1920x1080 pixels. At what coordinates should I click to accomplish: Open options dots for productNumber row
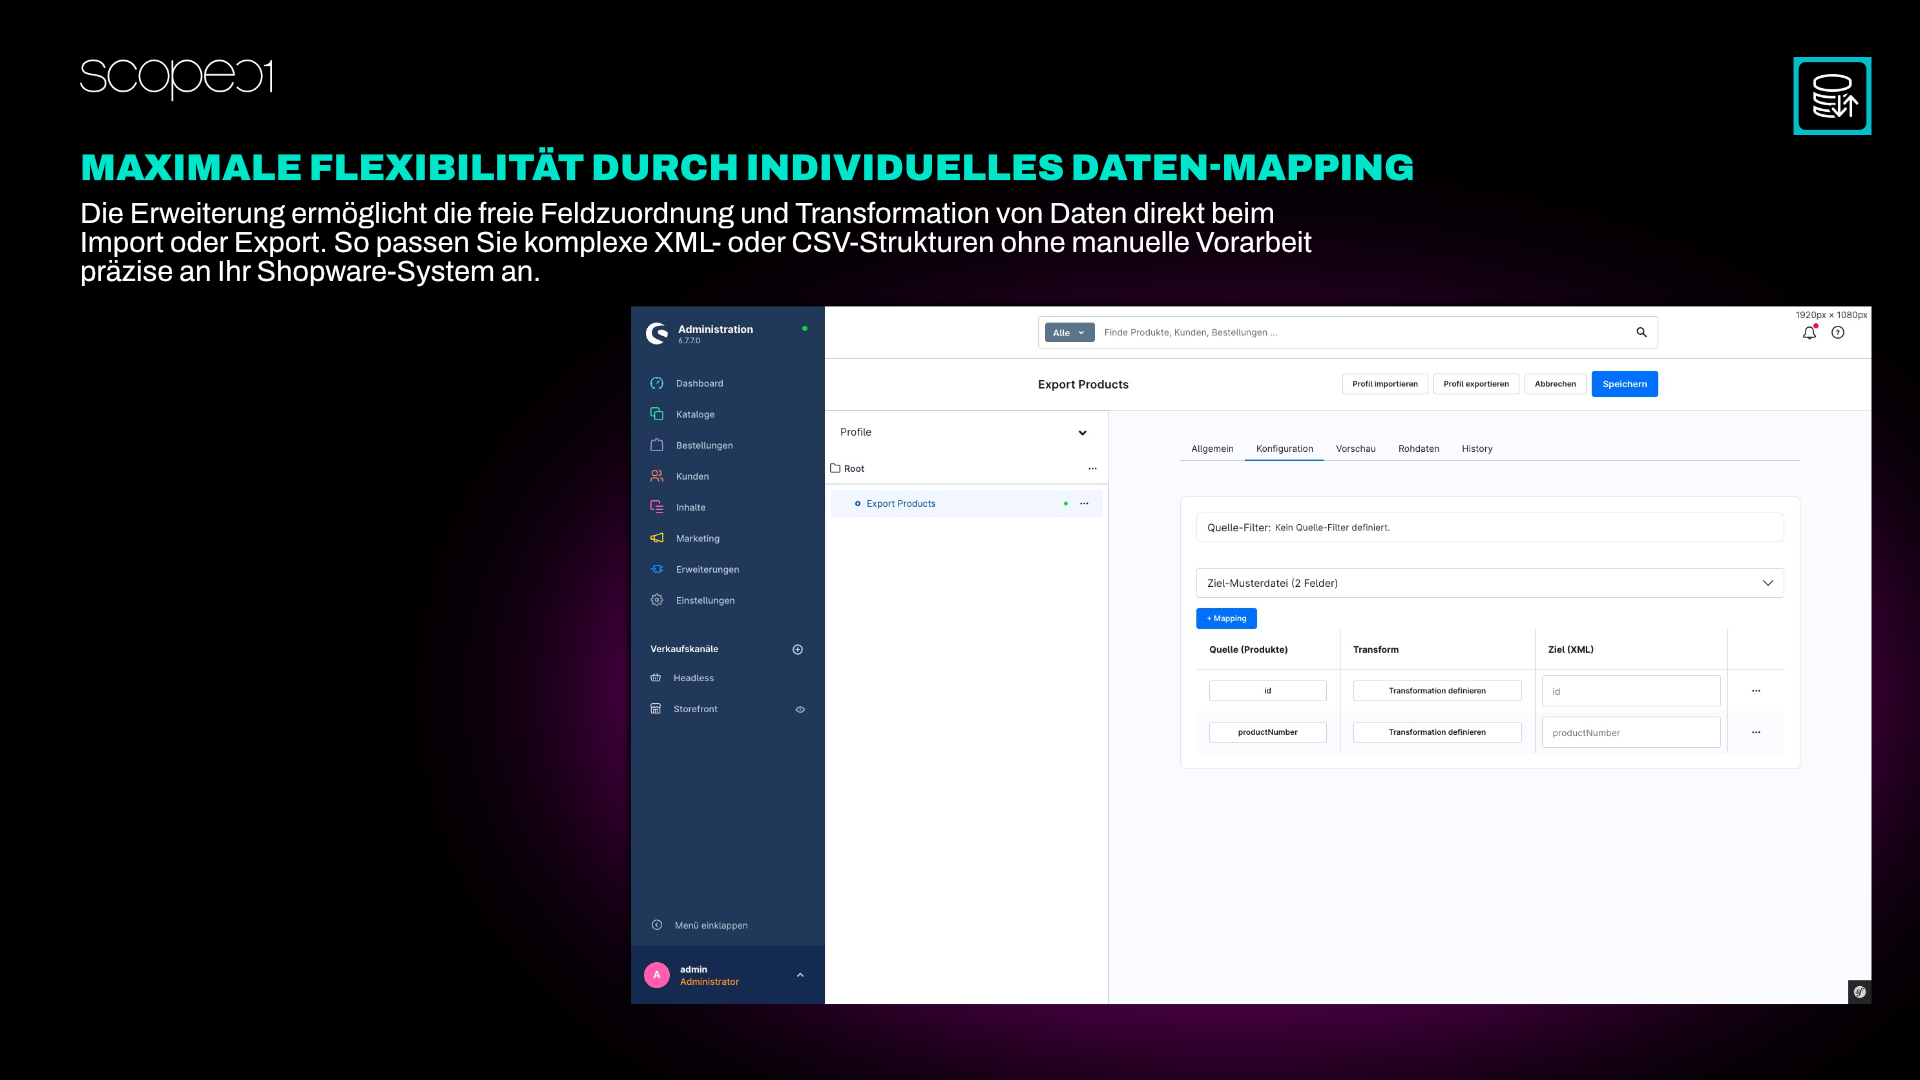(1756, 732)
